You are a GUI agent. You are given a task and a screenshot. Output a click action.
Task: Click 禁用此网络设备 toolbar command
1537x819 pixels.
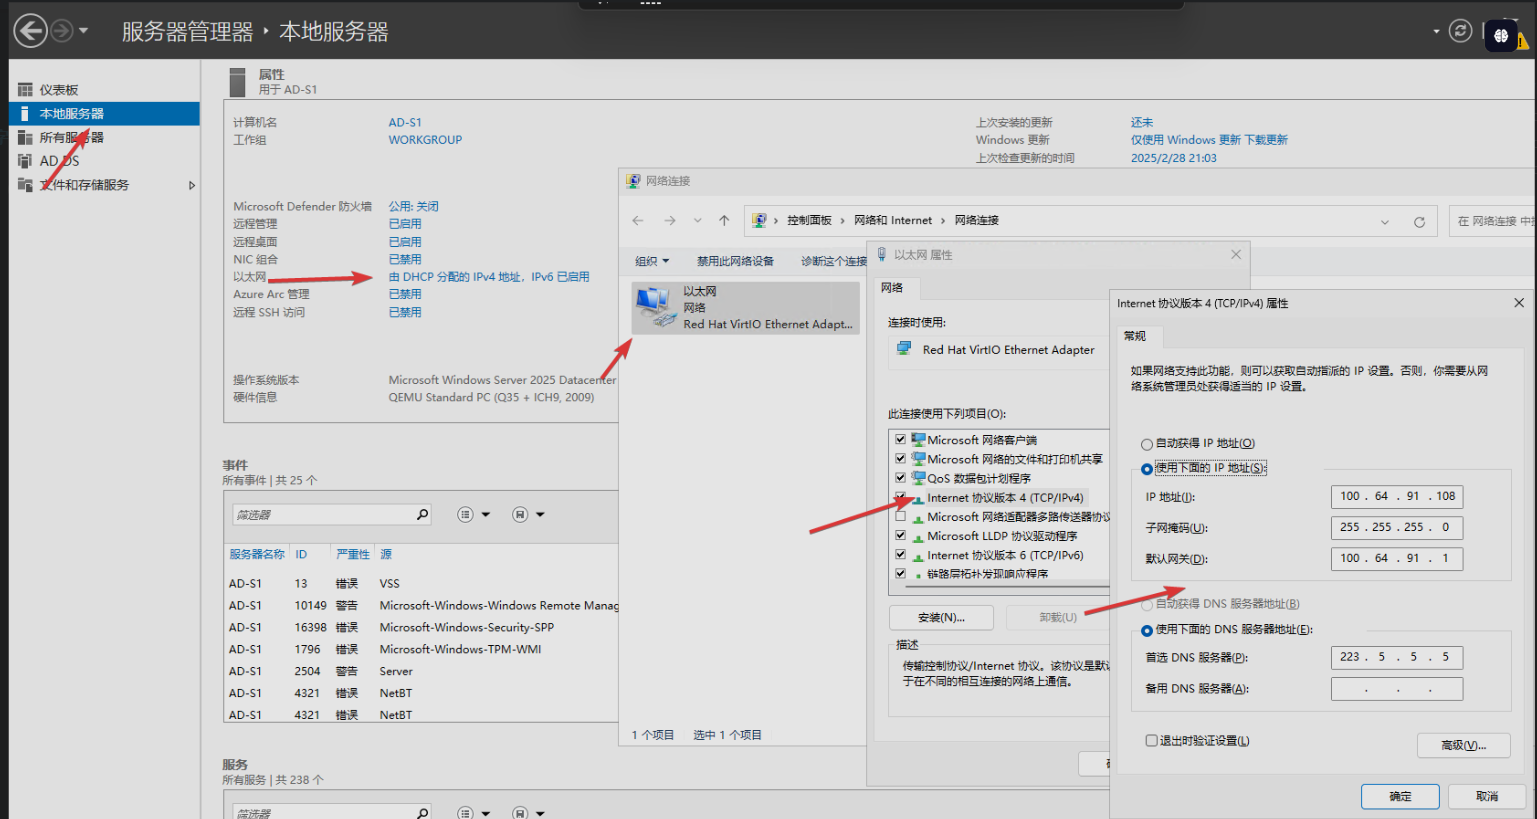(735, 261)
